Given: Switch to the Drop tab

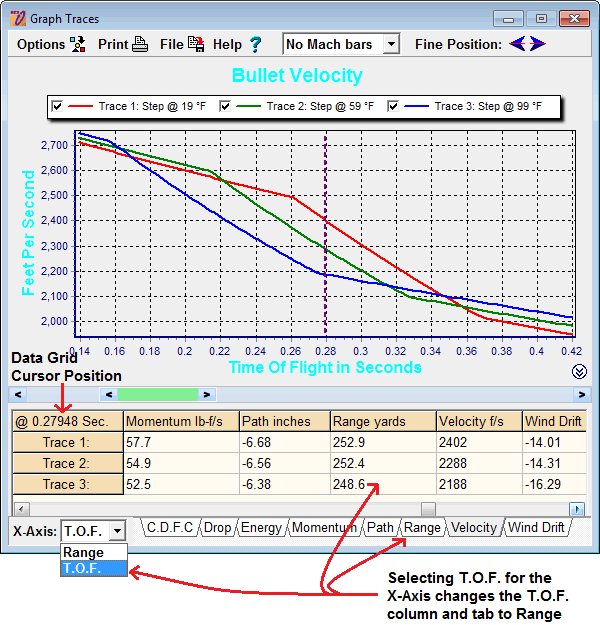Looking at the screenshot, I should click(x=218, y=528).
